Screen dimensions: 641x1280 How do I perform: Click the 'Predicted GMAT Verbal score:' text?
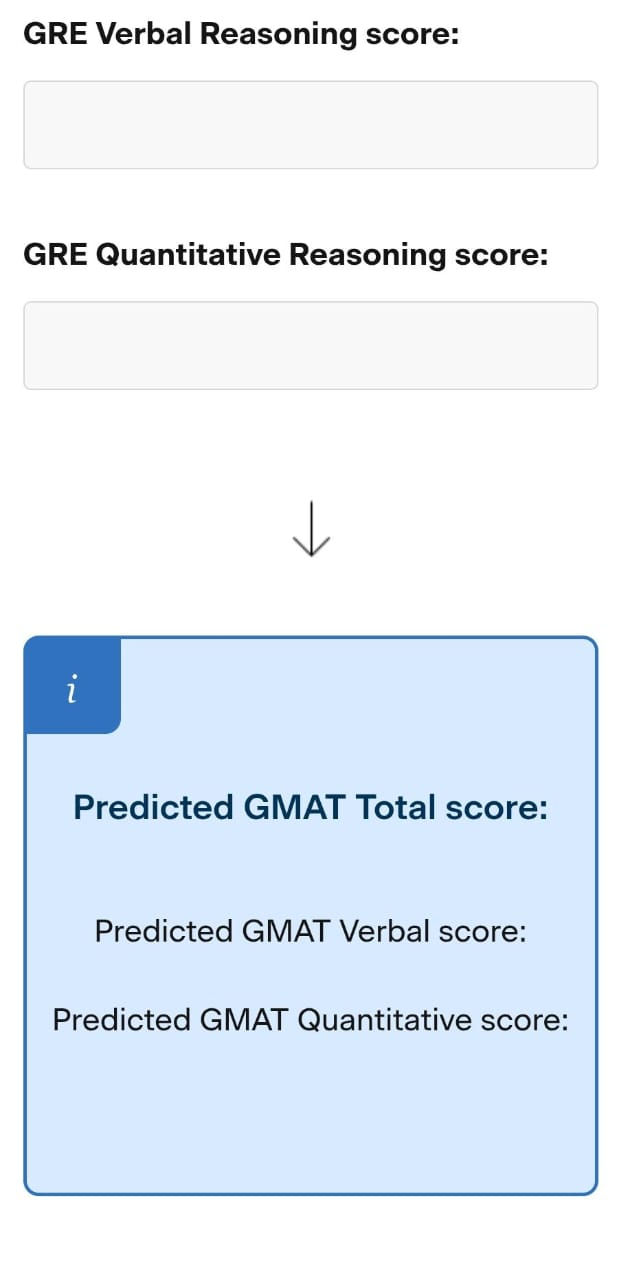311,931
